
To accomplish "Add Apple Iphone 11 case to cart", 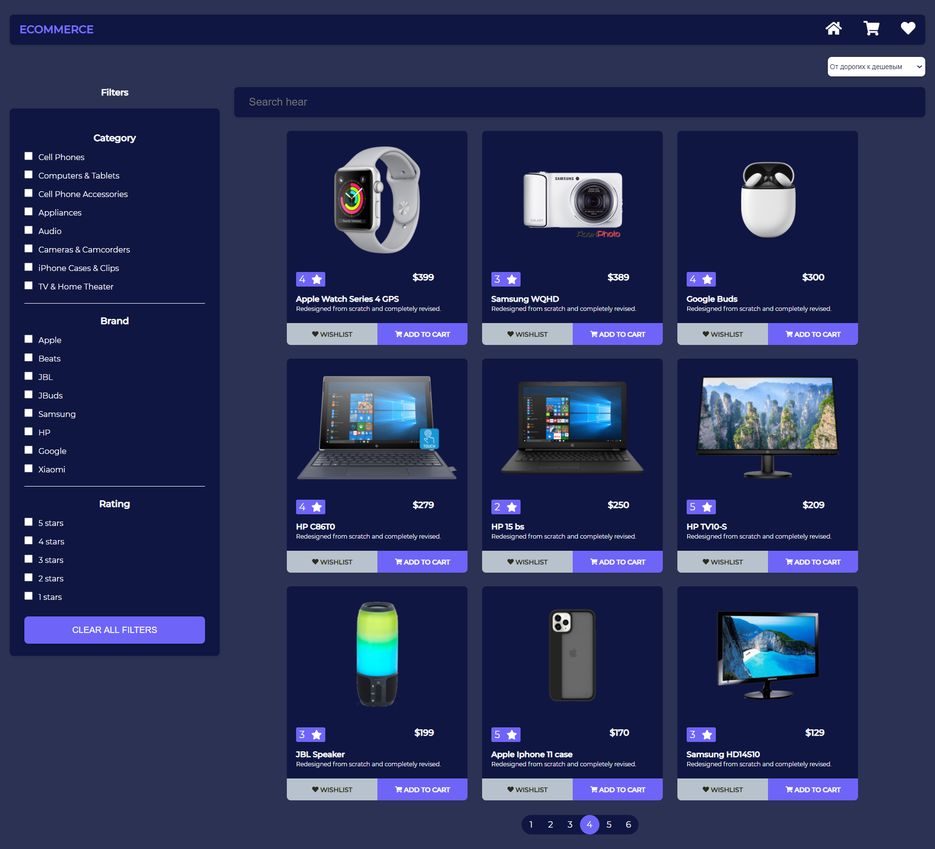I will coord(618,789).
